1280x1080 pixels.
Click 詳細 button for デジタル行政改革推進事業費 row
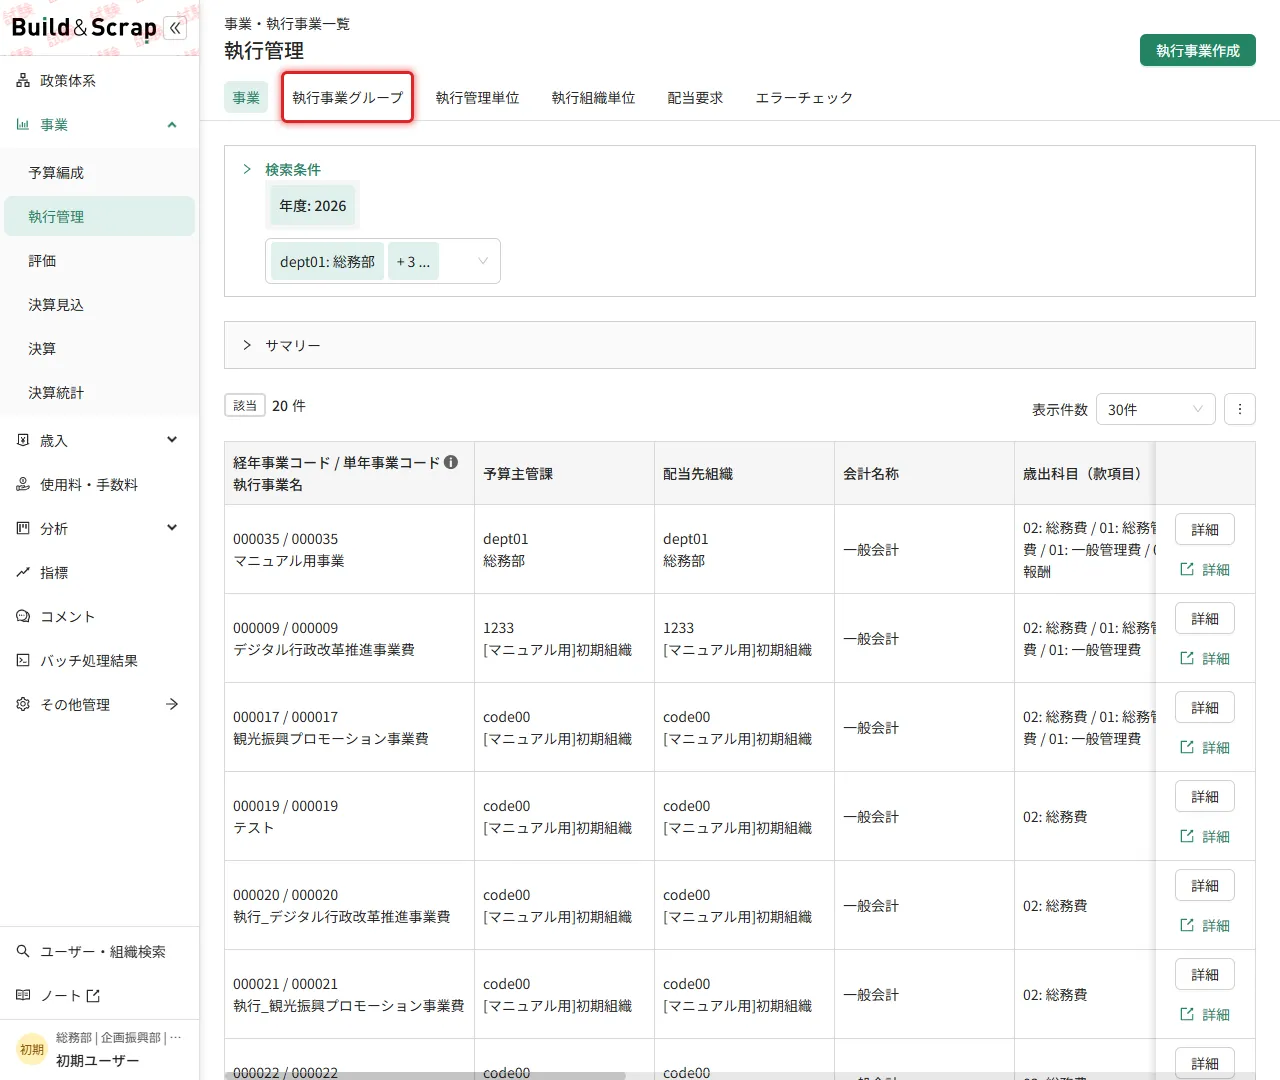tap(1205, 618)
